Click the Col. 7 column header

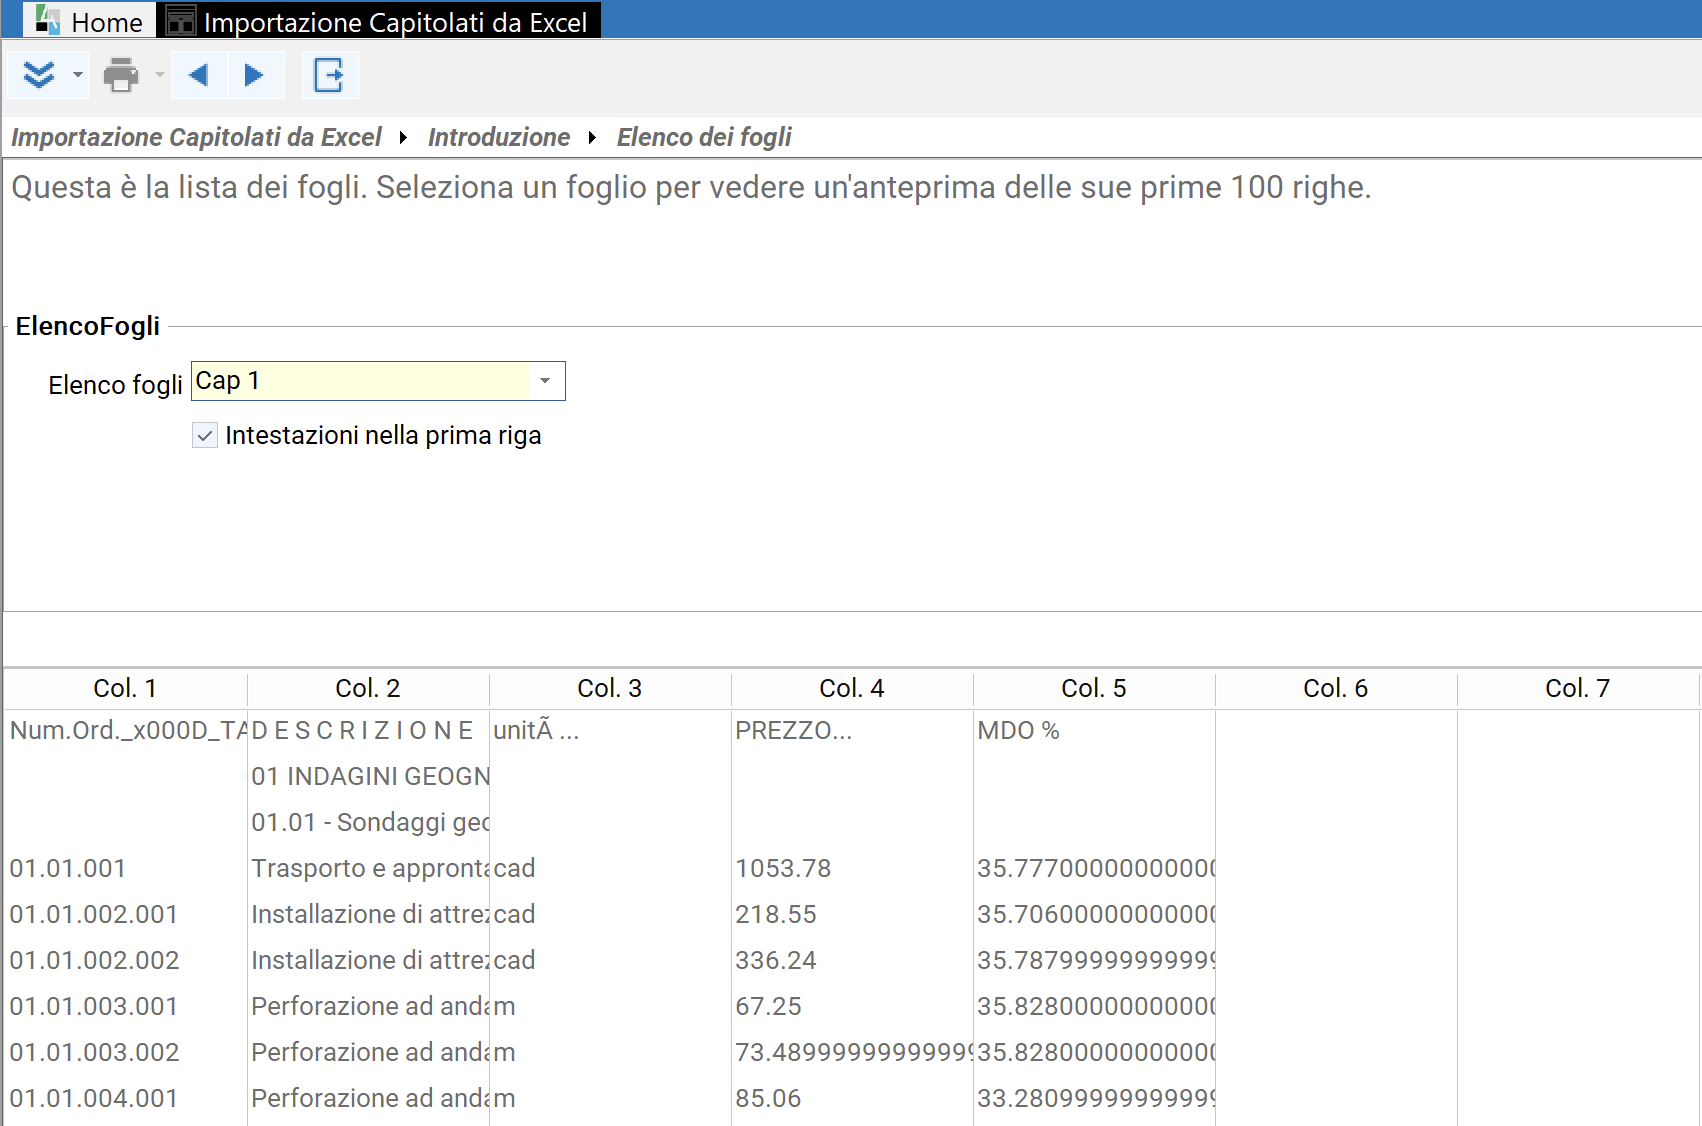point(1578,688)
